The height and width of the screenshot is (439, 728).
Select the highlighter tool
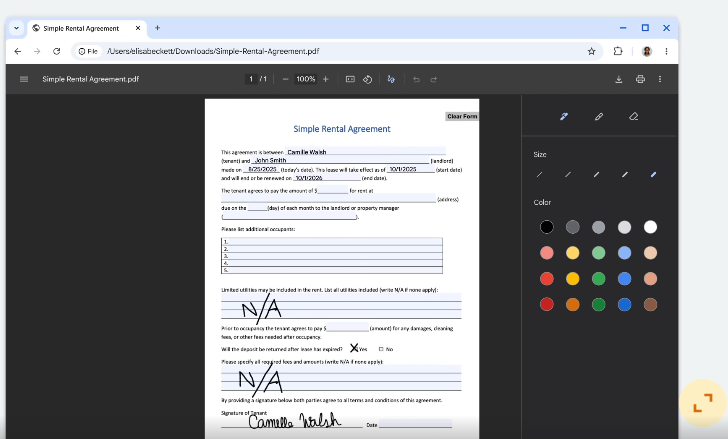pos(599,116)
